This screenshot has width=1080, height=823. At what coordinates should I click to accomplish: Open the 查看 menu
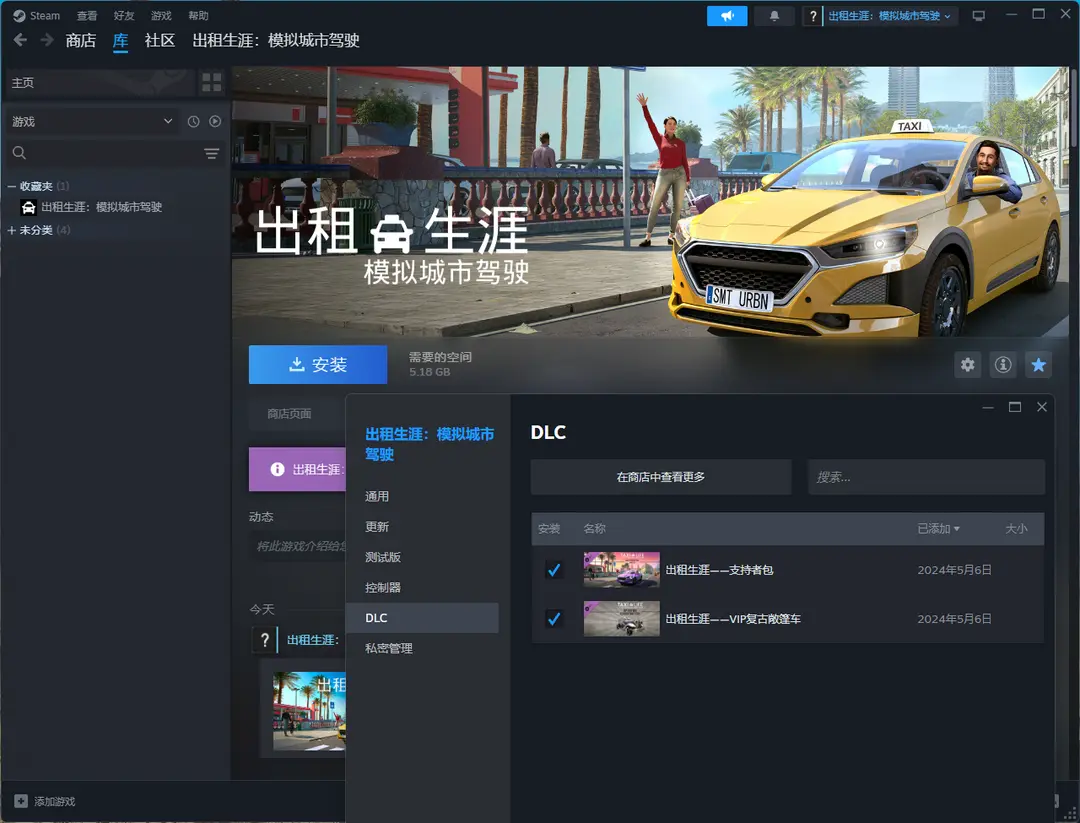(87, 16)
